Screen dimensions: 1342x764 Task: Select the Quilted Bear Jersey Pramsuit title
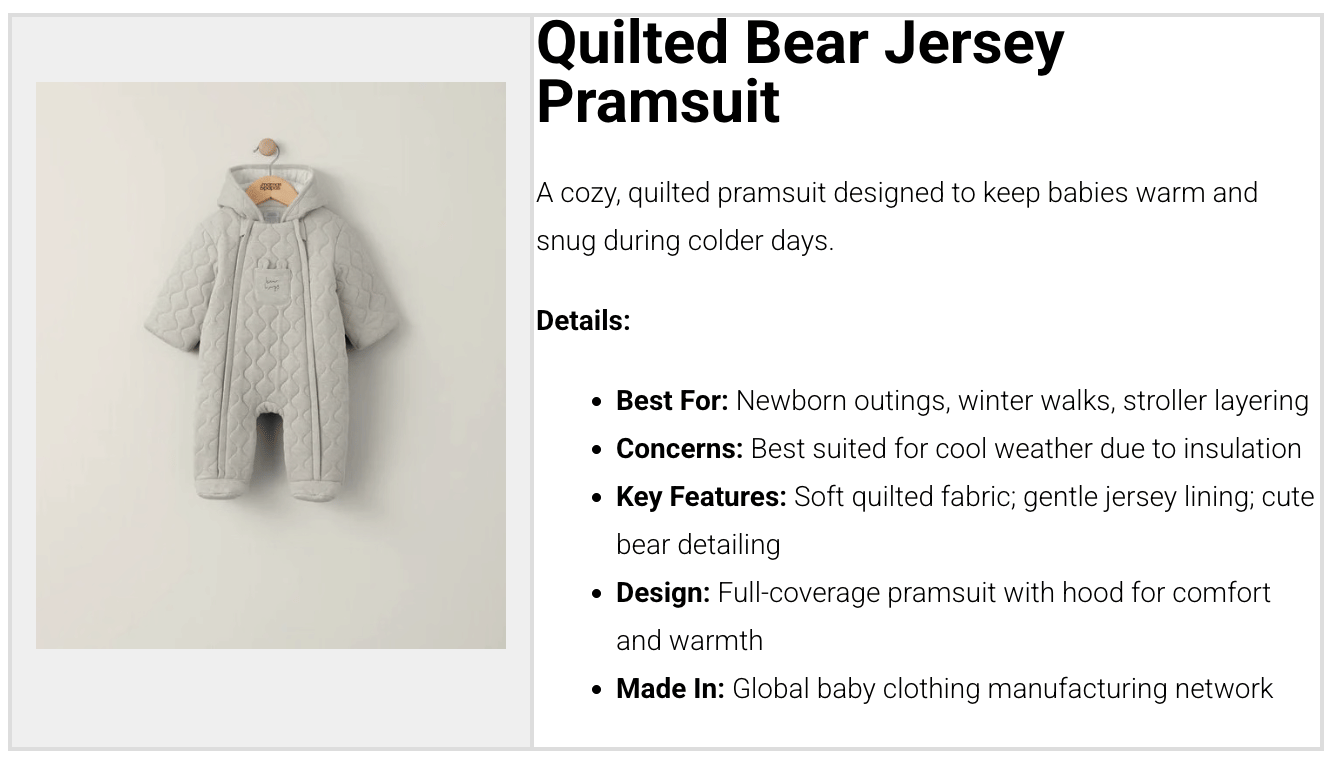800,71
